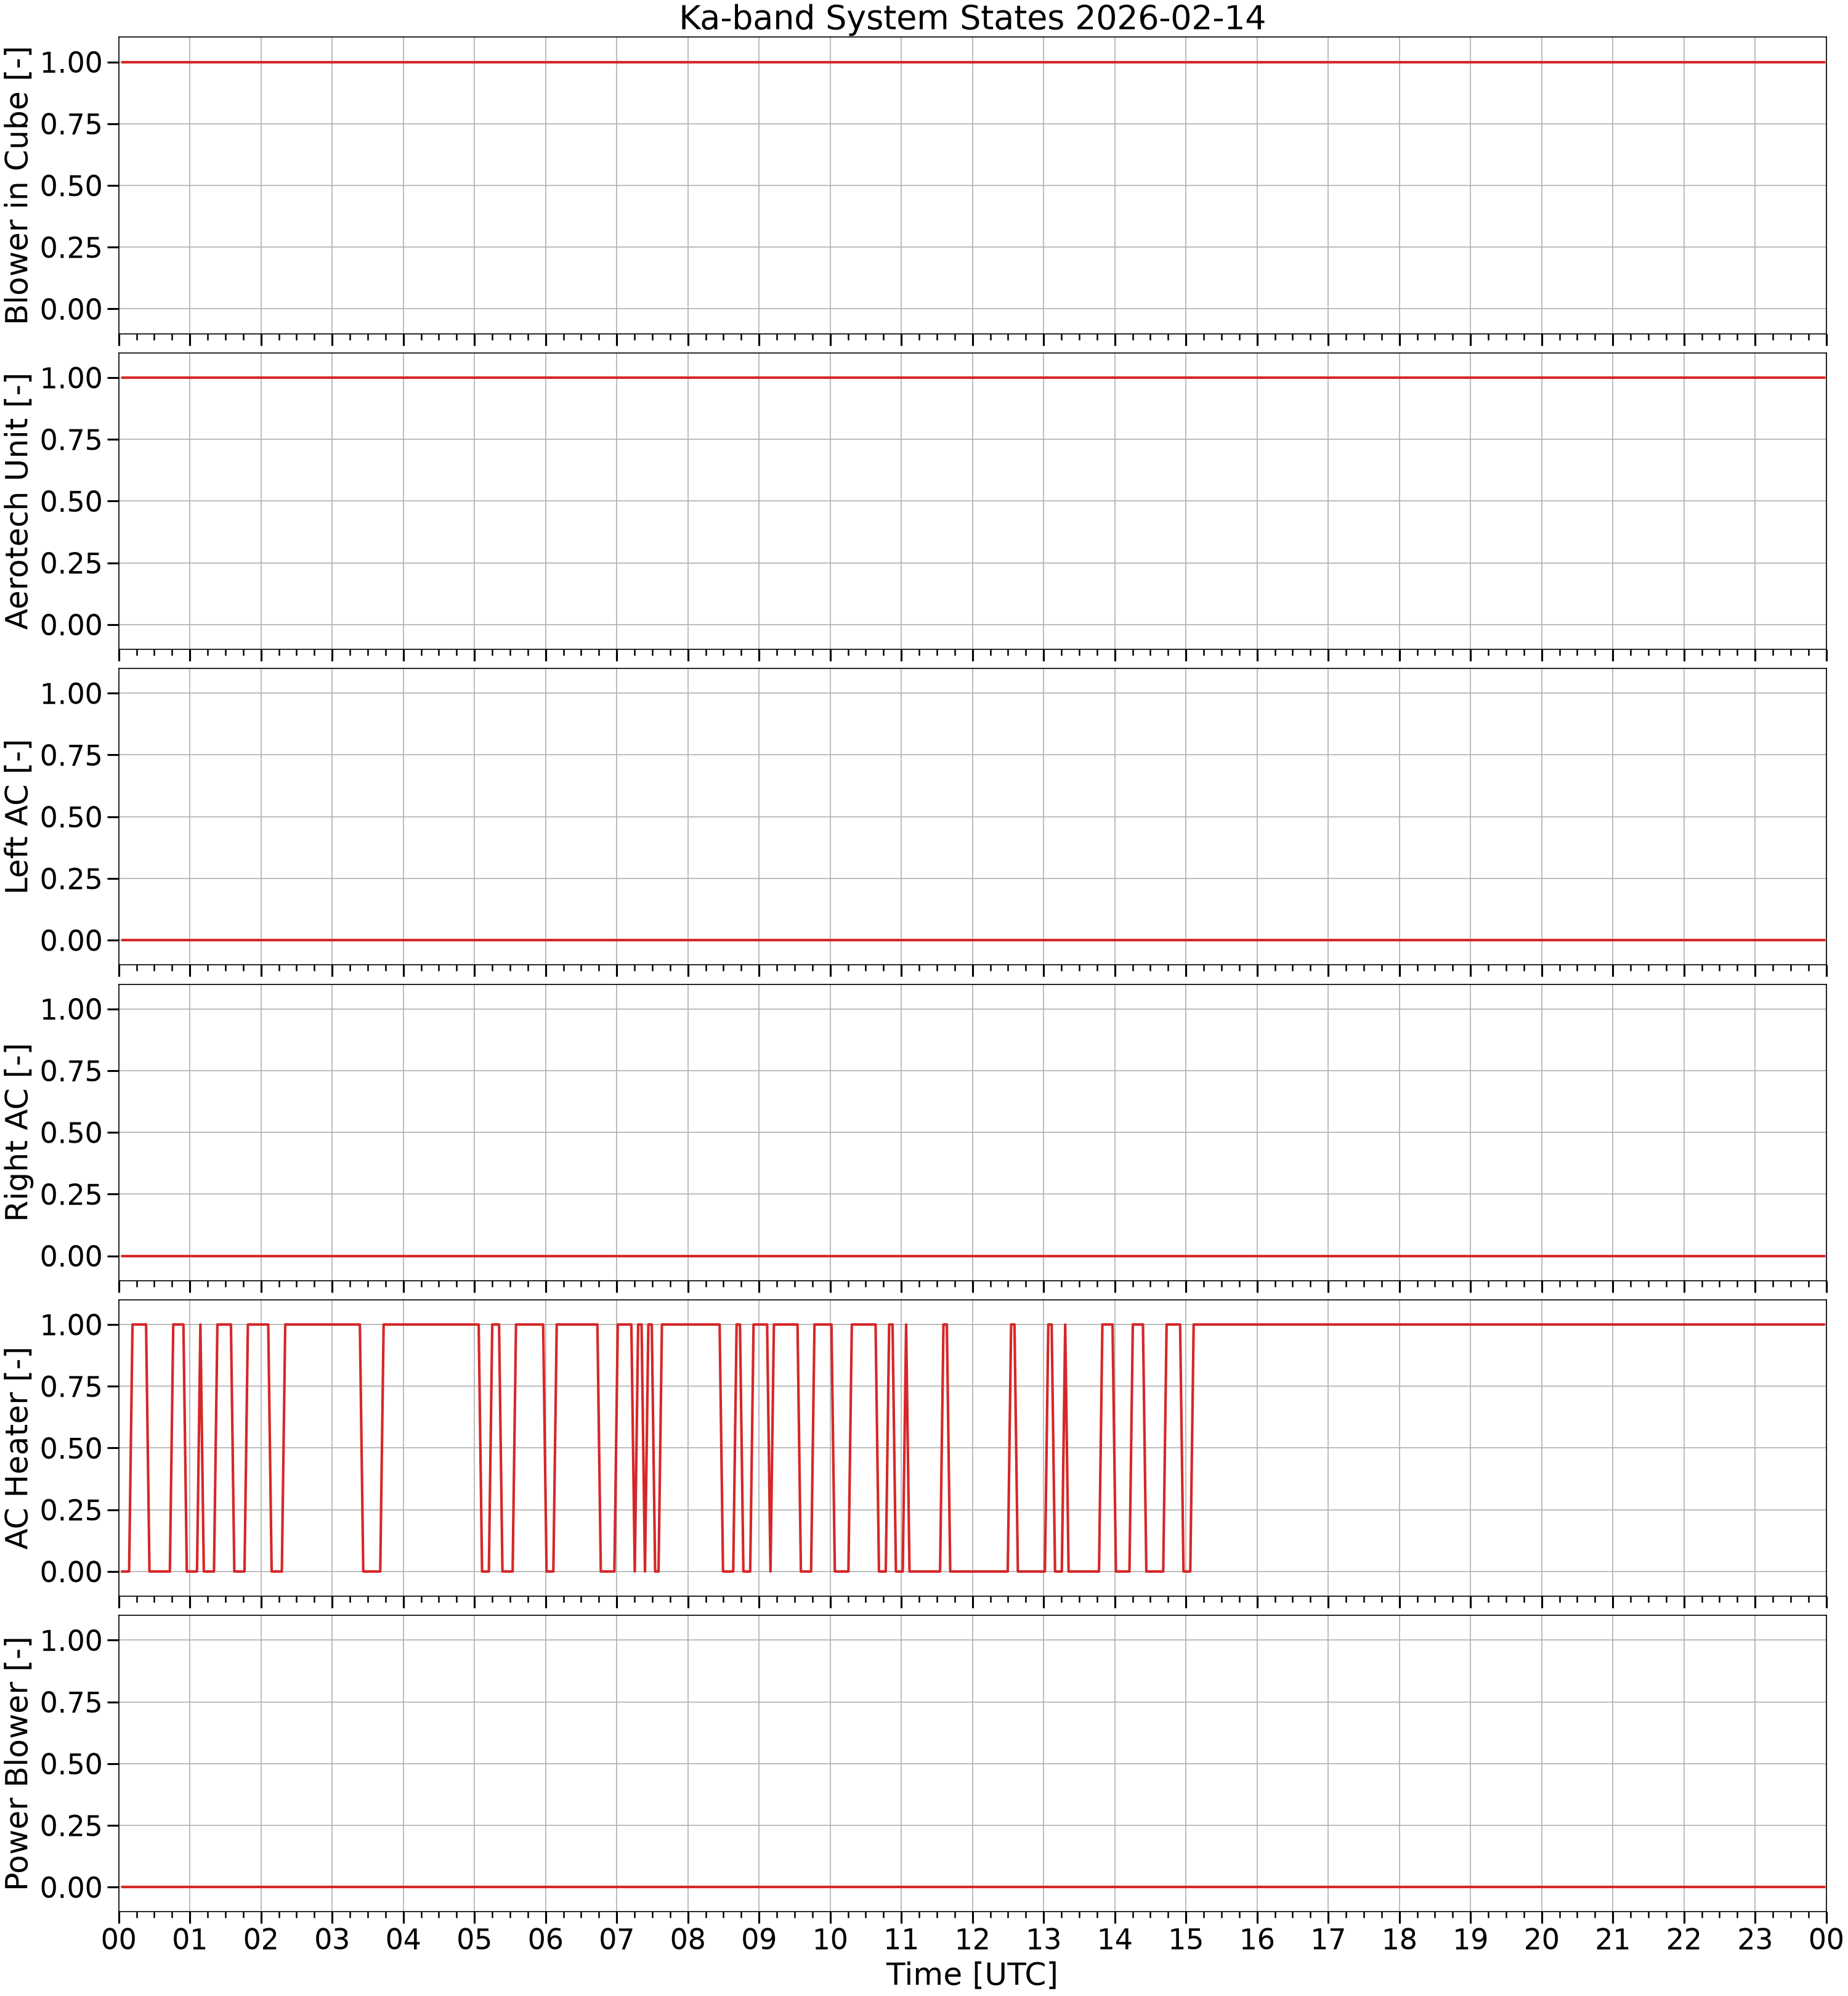The height and width of the screenshot is (1996, 1848).
Task: Click the Aerotech Unit axis label
Action: 18,501
